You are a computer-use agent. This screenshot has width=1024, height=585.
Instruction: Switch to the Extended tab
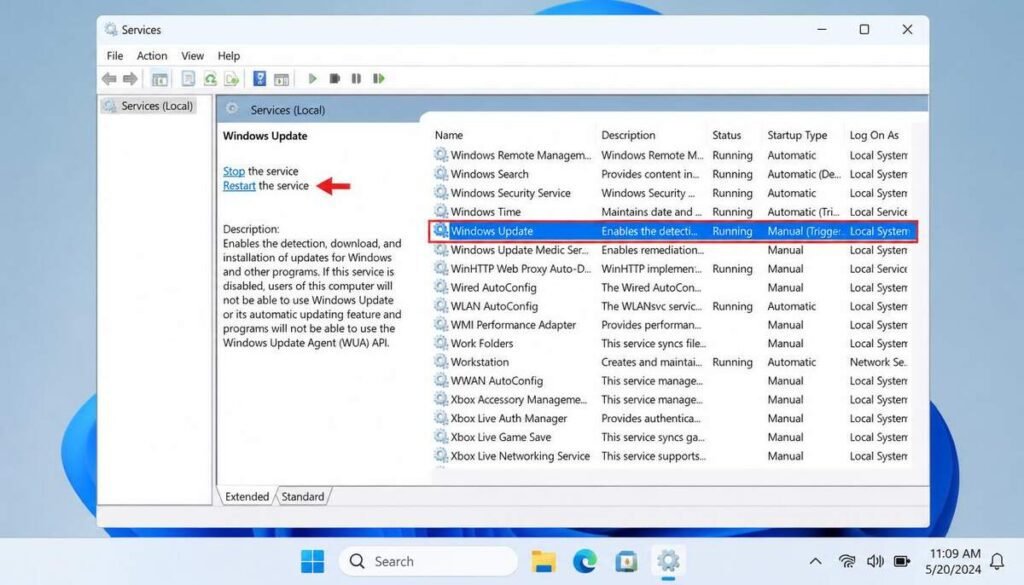tap(247, 497)
